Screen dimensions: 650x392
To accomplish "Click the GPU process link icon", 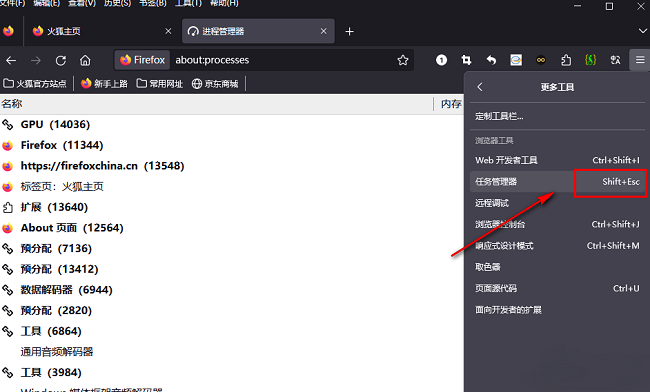I will pyautogui.click(x=7, y=124).
